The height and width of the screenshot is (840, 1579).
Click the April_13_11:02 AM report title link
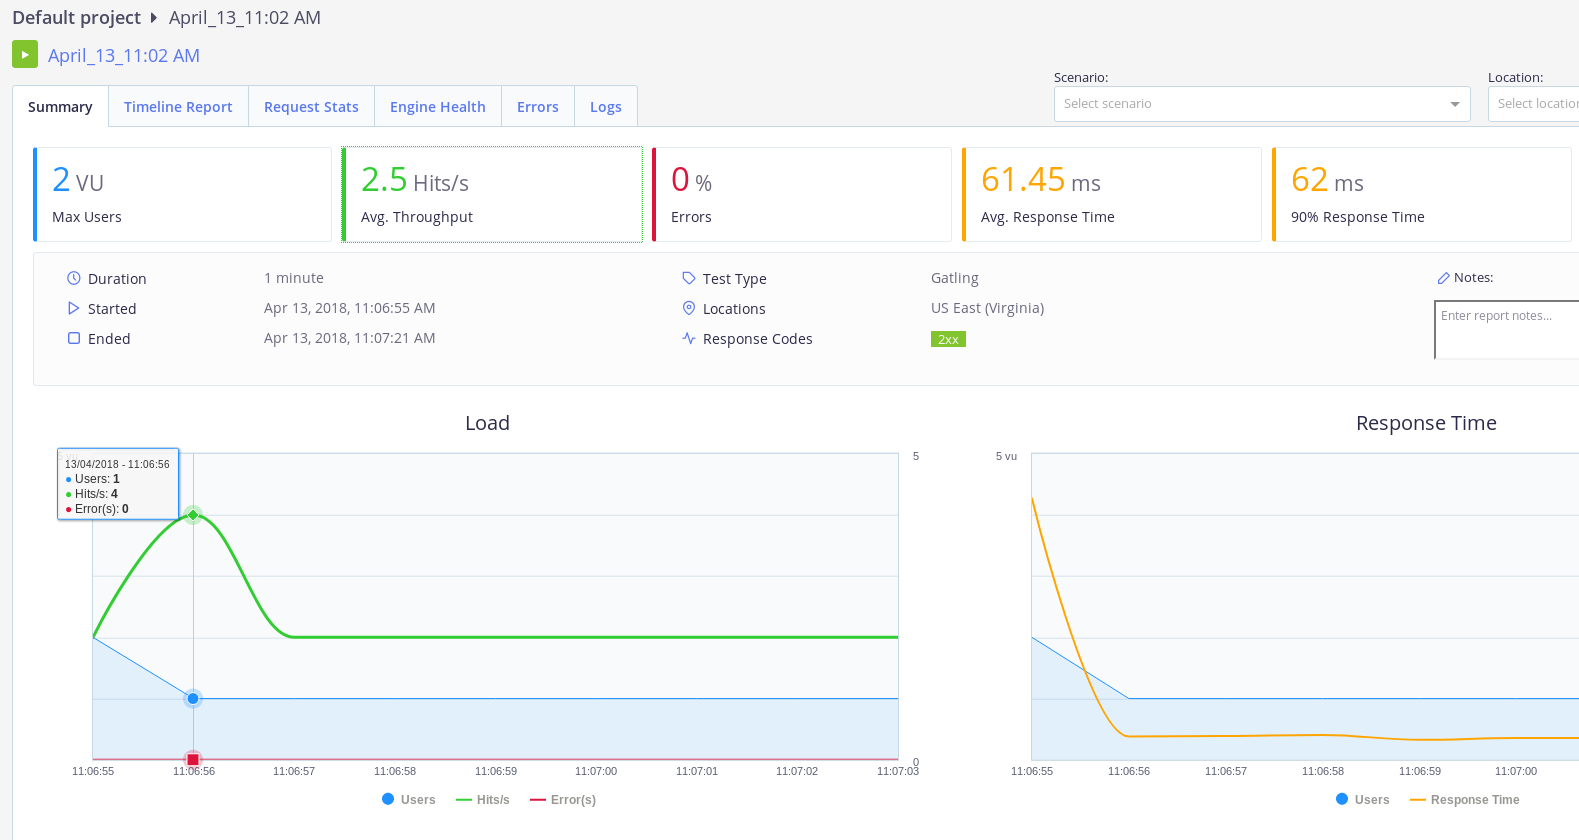[124, 56]
